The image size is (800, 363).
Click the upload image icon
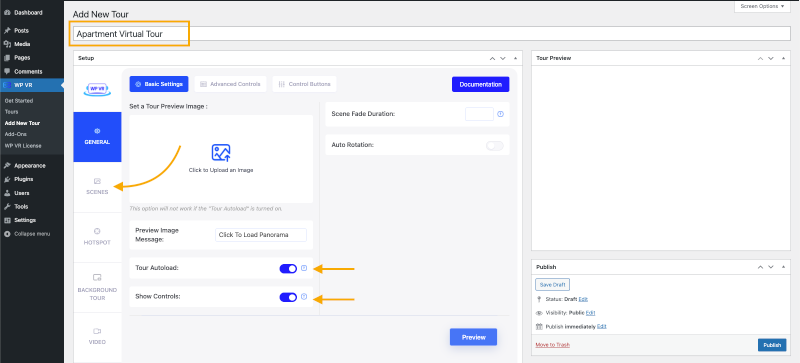(x=221, y=152)
